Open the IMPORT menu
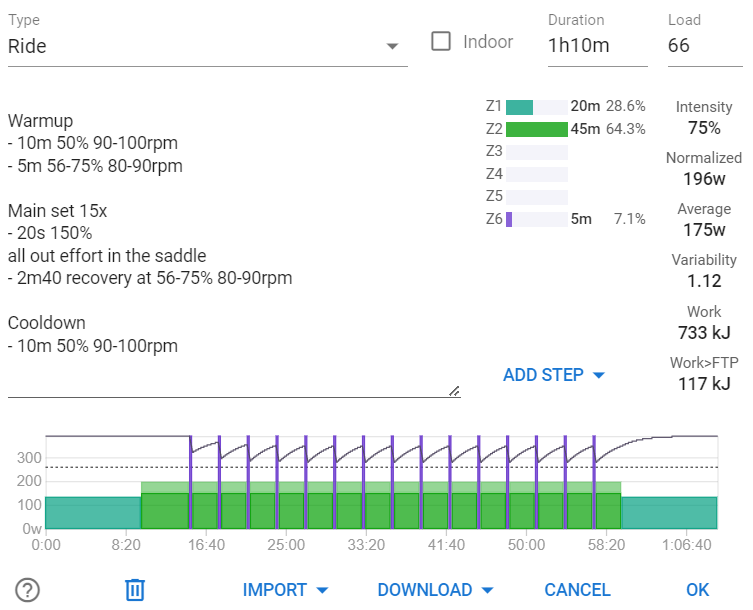The height and width of the screenshot is (610, 753). point(285,590)
